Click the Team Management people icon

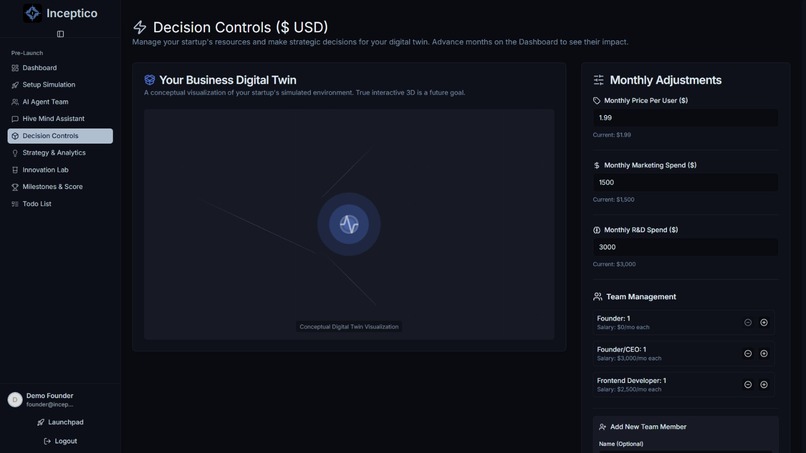pos(597,297)
